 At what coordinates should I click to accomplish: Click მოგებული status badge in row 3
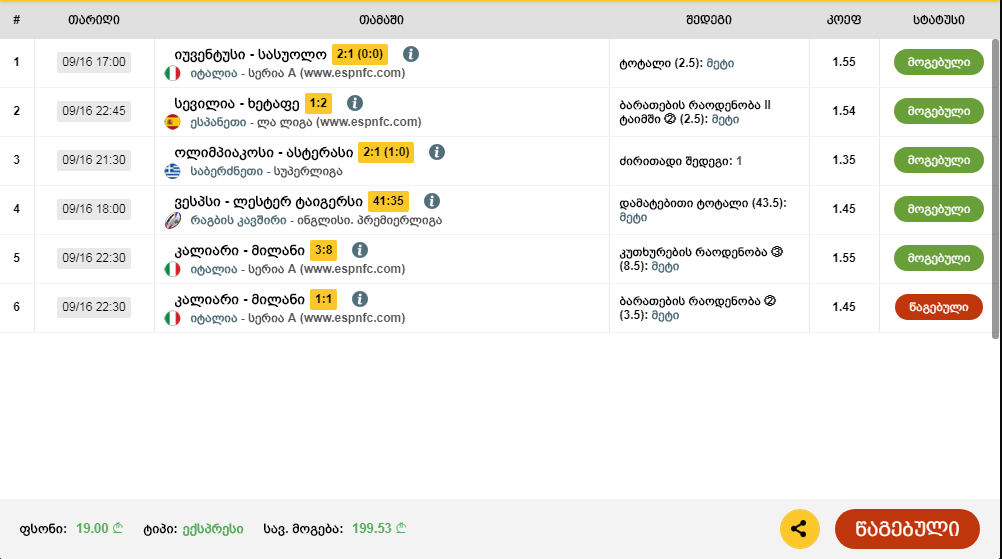(939, 160)
